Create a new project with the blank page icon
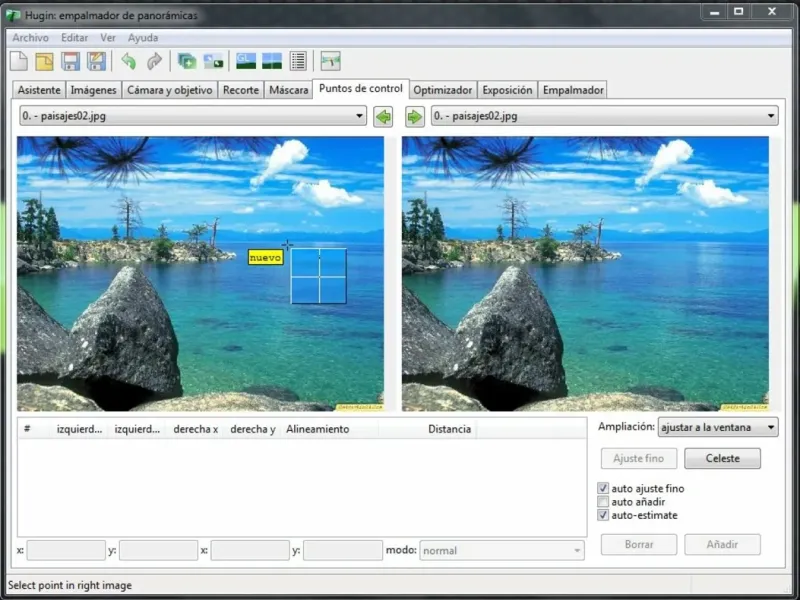Screen dimensions: 800x600 click(x=19, y=61)
